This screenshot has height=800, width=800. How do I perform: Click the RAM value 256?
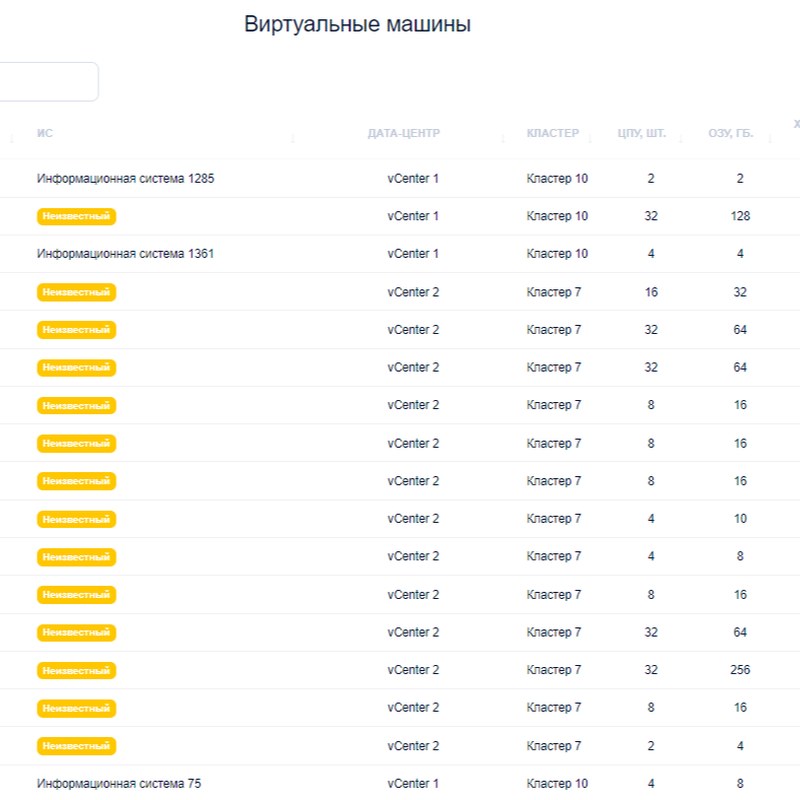[x=740, y=669]
